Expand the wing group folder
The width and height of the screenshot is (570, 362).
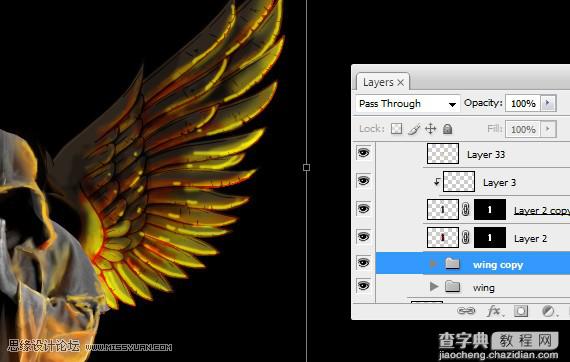pyautogui.click(x=433, y=287)
